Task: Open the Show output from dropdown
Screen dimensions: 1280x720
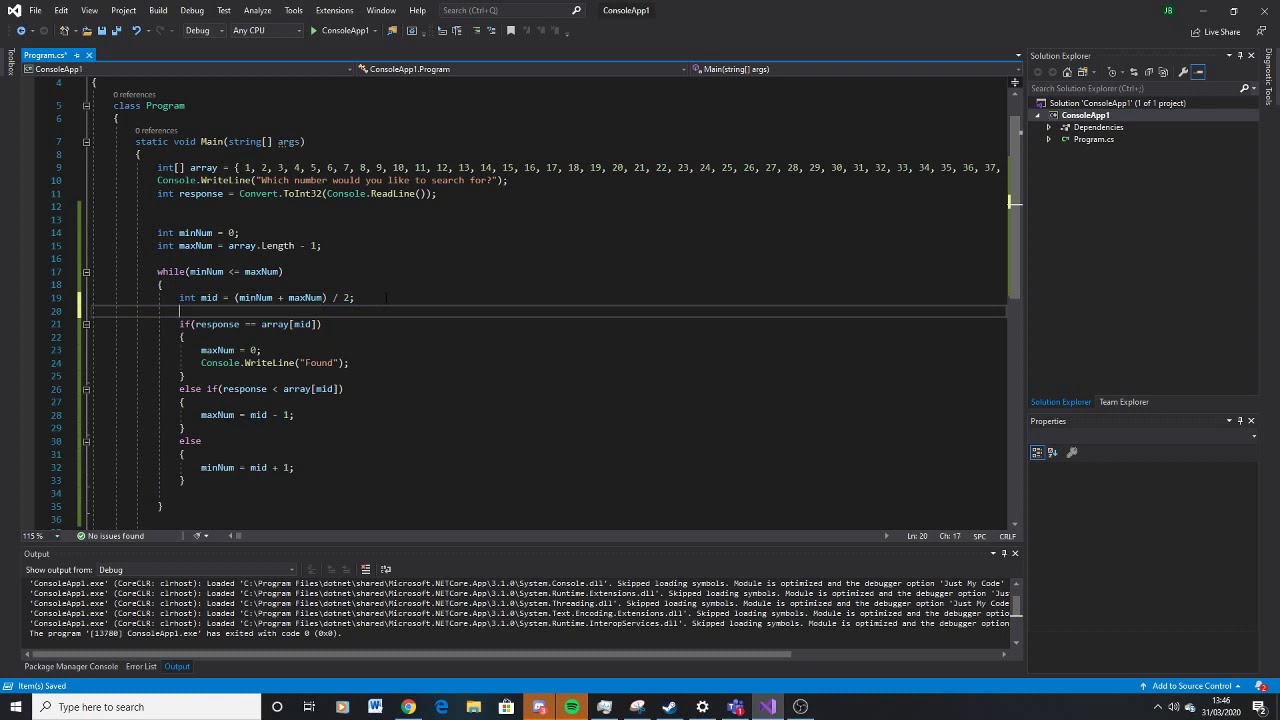Action: pyautogui.click(x=196, y=570)
